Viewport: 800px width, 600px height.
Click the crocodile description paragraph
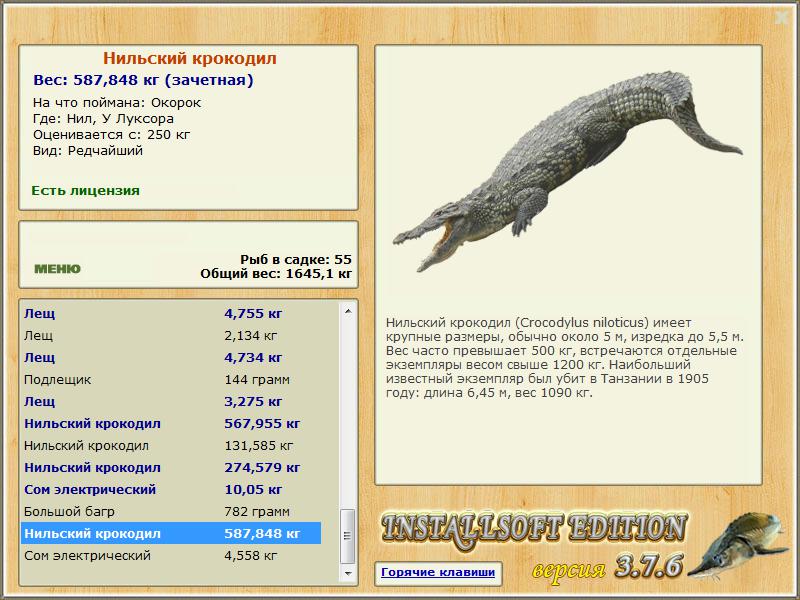tap(565, 358)
